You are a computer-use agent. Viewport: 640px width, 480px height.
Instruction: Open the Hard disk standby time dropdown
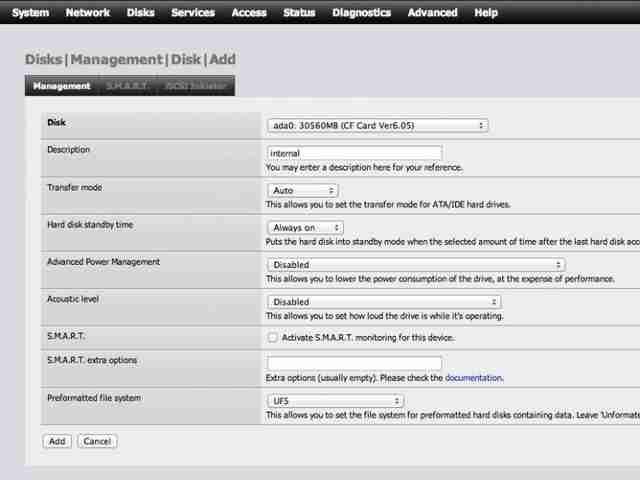point(305,227)
